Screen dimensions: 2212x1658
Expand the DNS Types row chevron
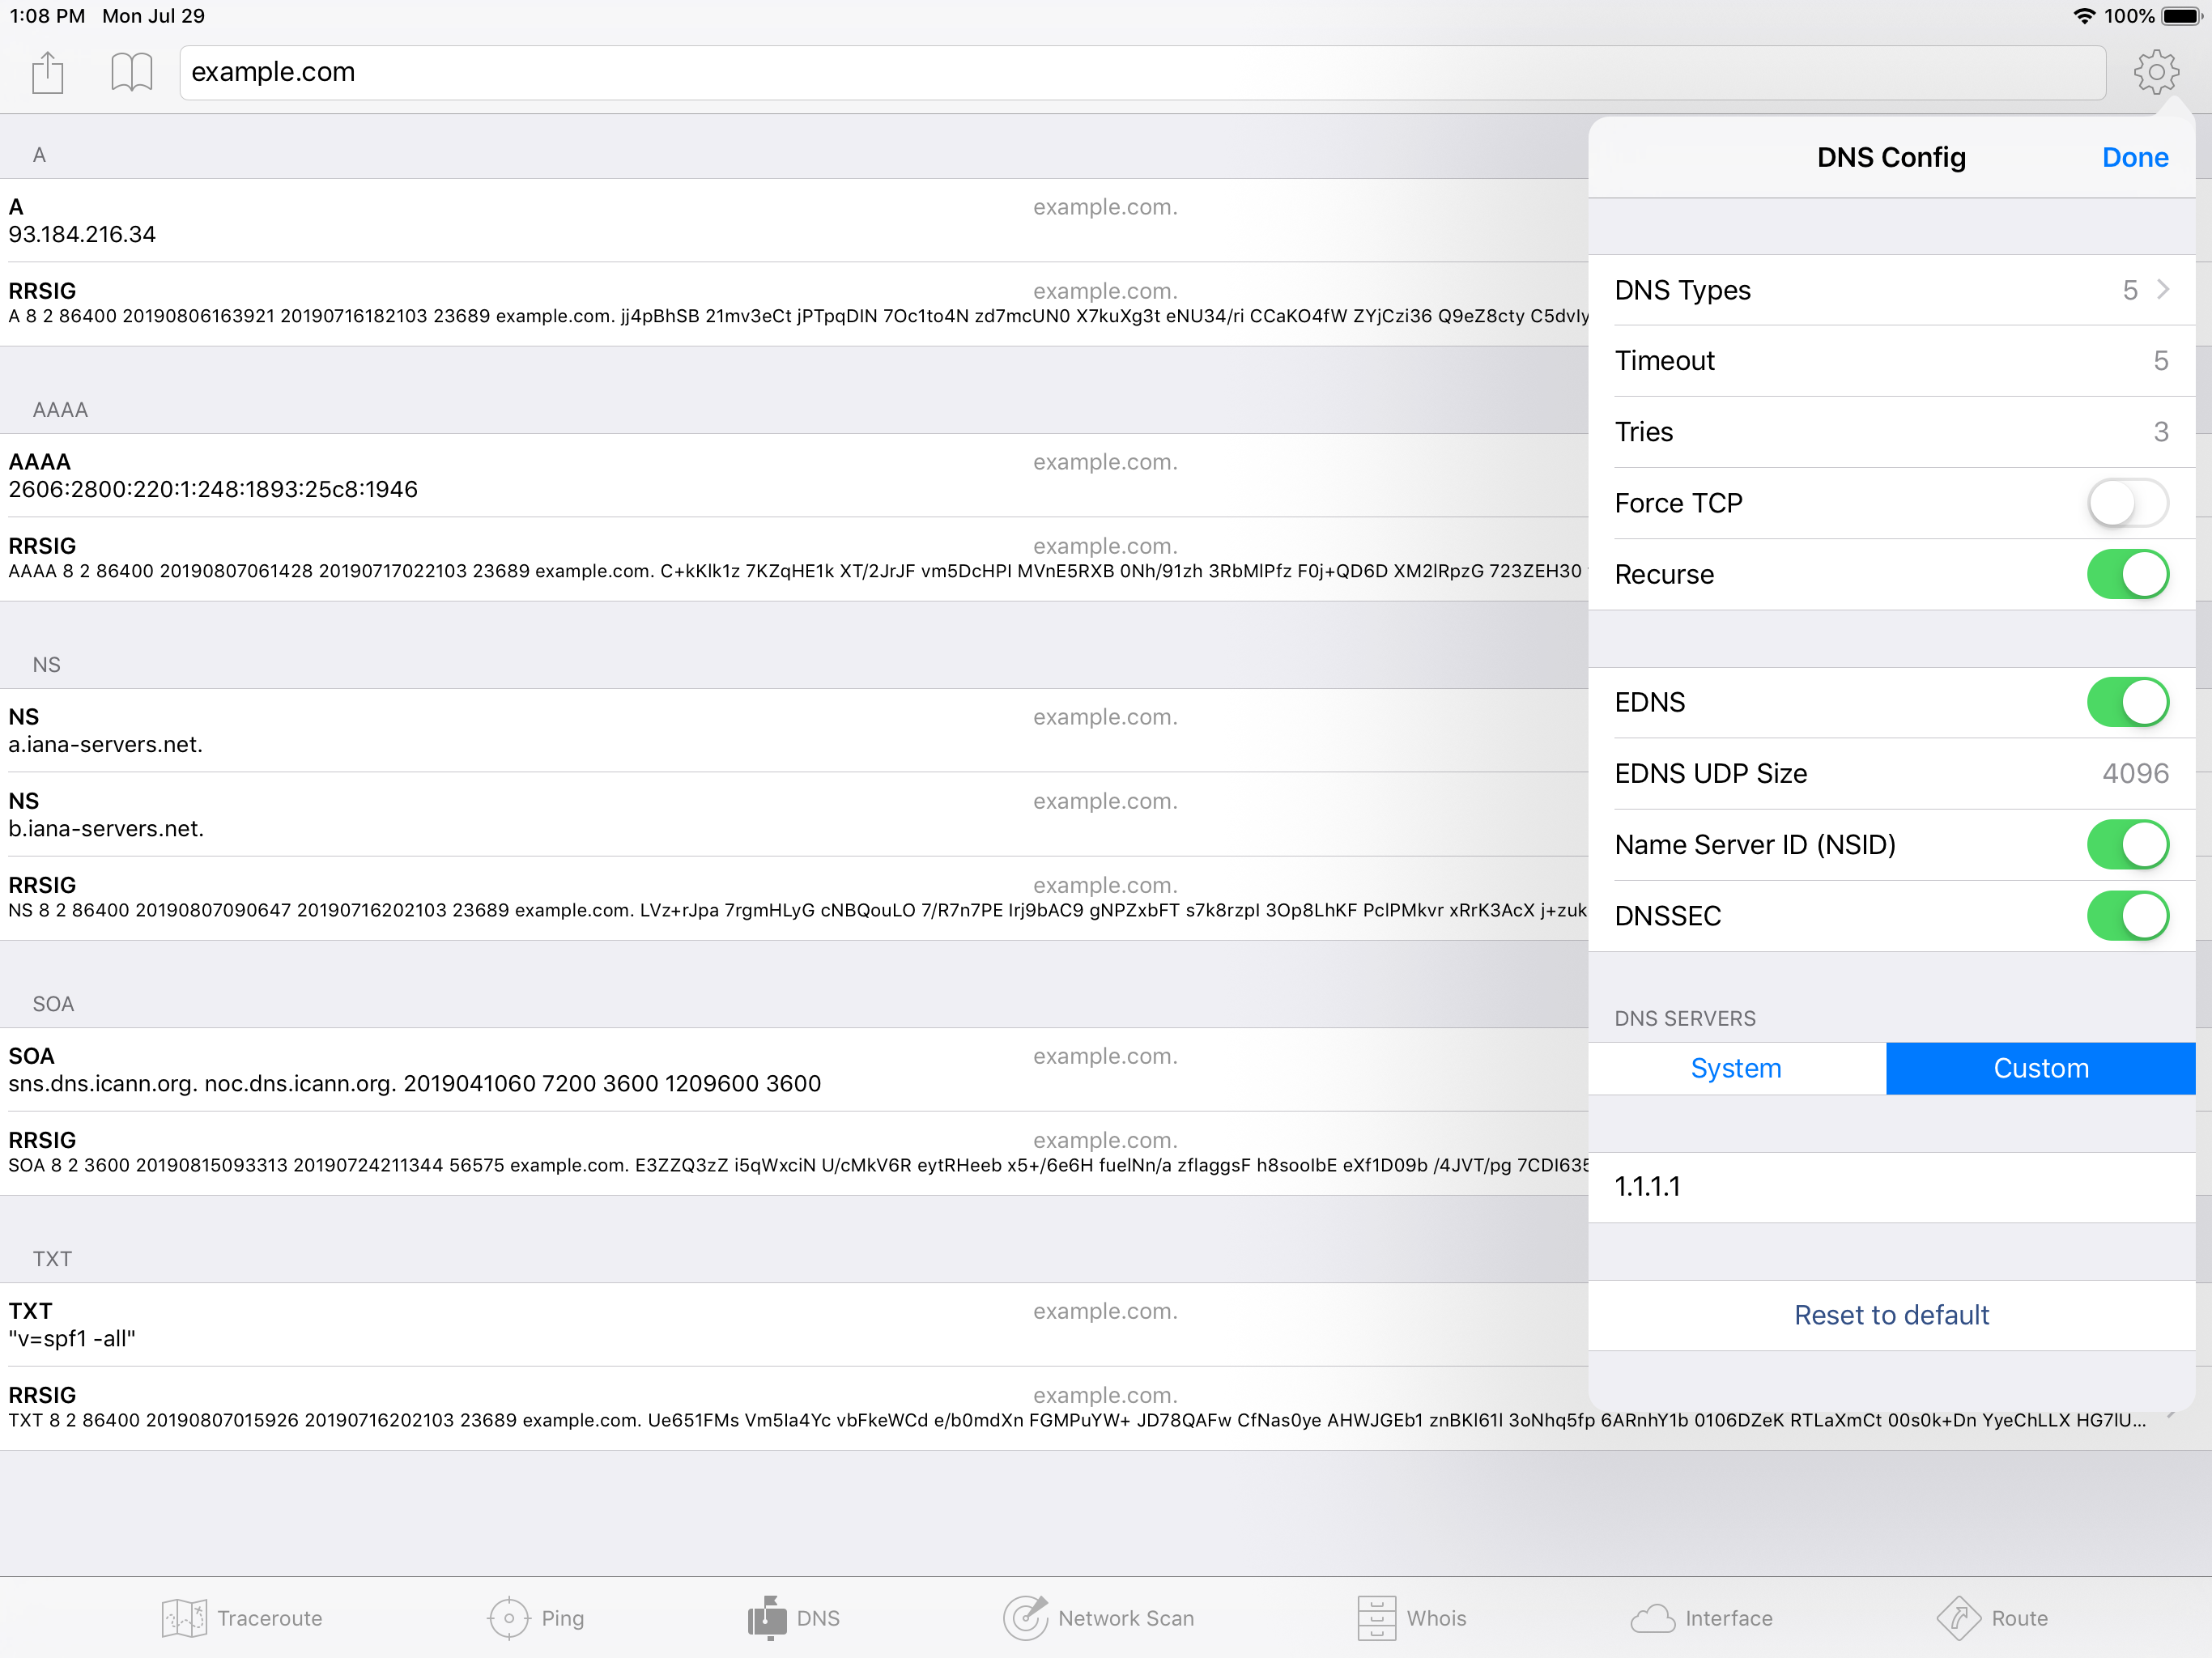click(2163, 290)
